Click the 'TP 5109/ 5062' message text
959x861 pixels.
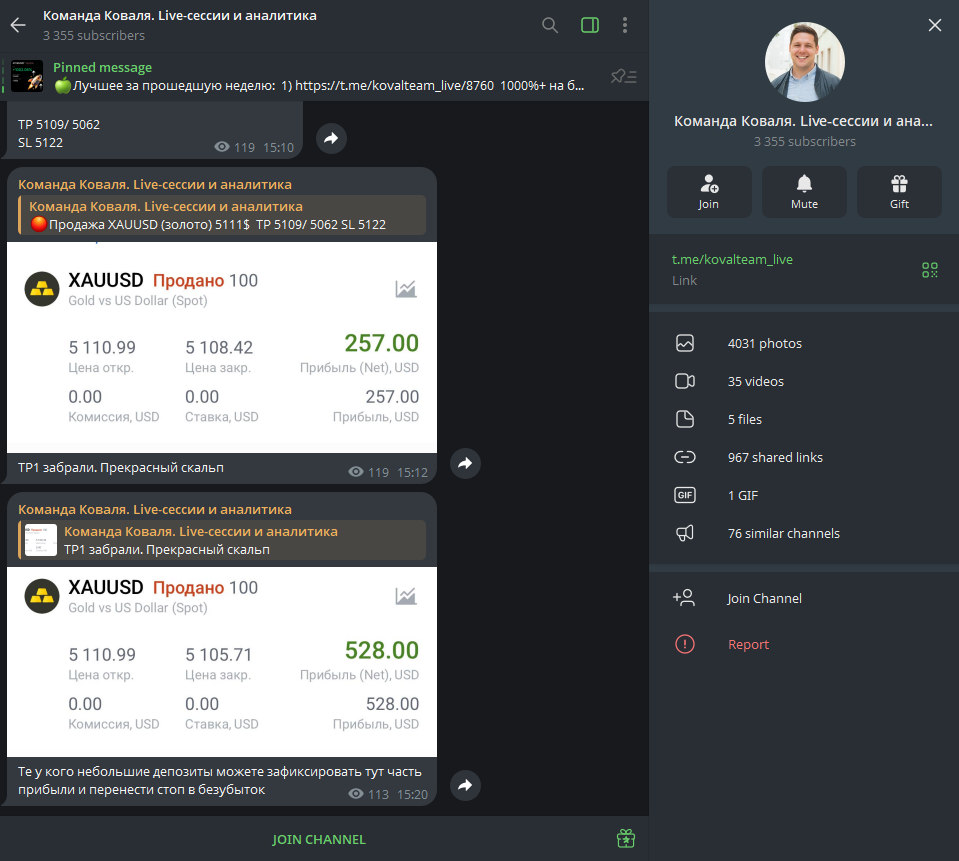click(59, 125)
